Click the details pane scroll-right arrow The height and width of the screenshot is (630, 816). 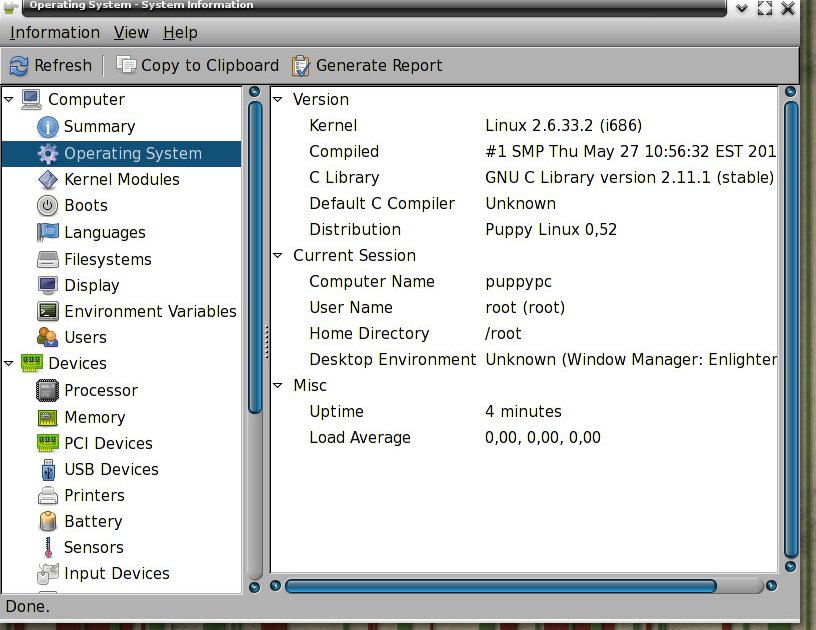pyautogui.click(x=771, y=586)
